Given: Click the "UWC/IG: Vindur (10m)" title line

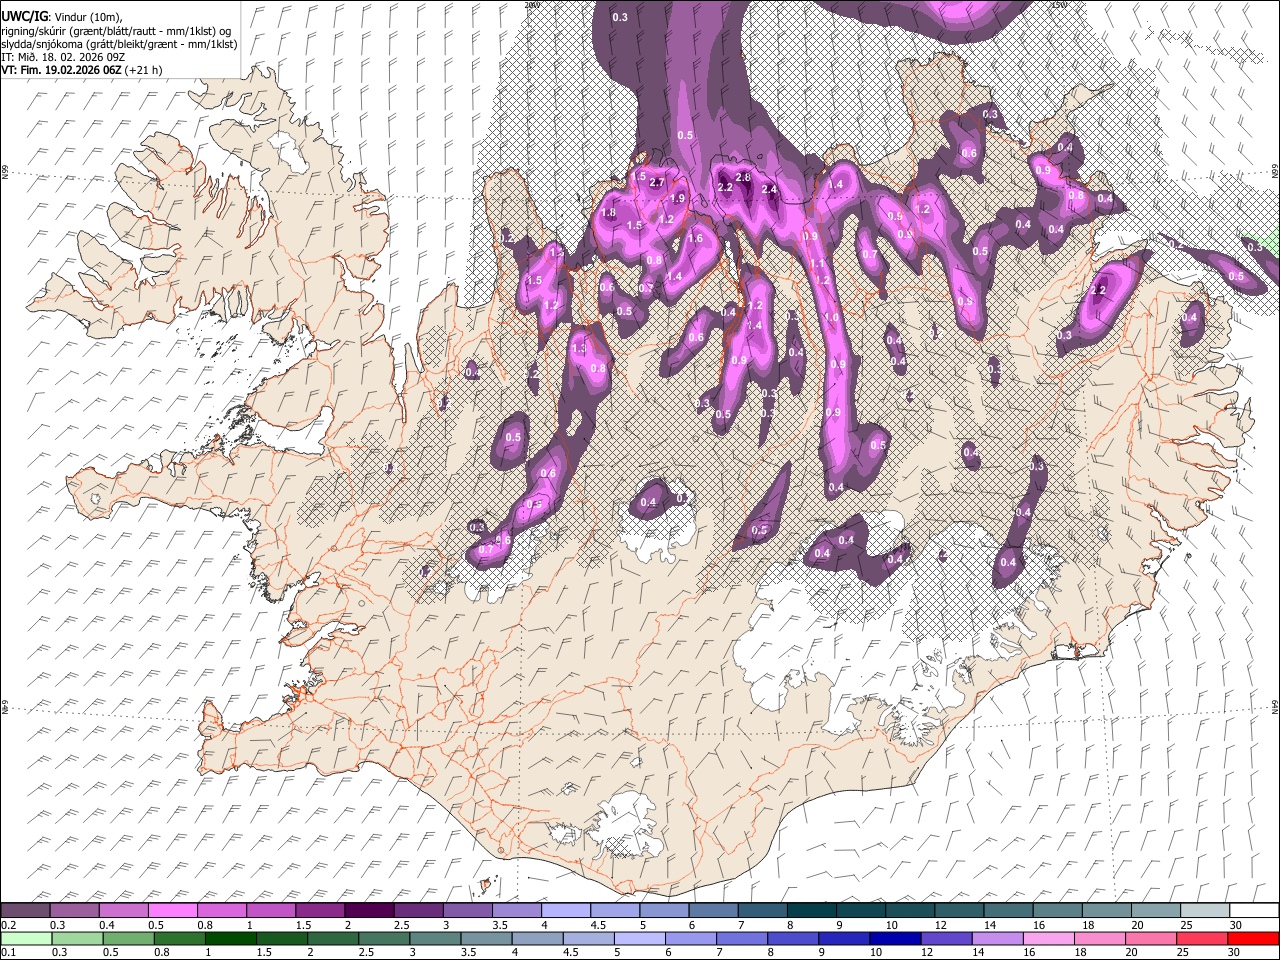Looking at the screenshot, I should click(61, 16).
